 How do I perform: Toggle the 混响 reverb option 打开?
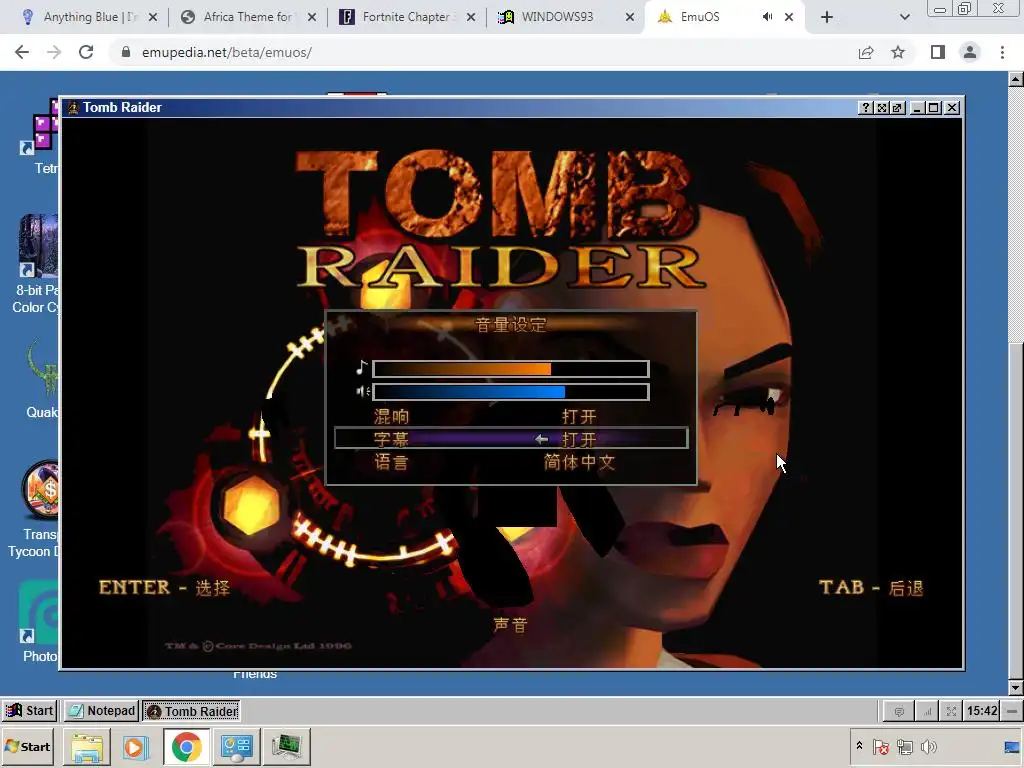[579, 417]
